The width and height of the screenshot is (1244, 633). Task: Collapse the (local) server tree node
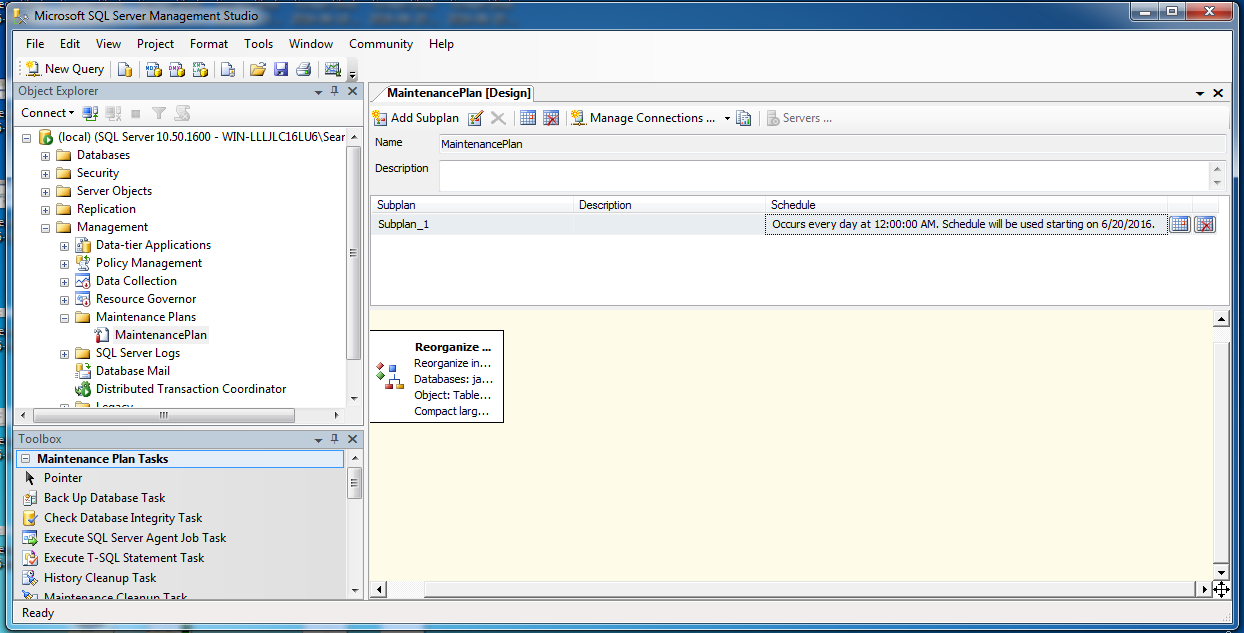[x=26, y=137]
